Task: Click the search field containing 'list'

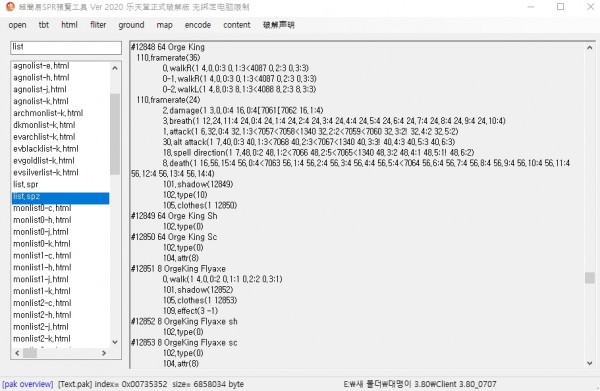Action: (66, 47)
